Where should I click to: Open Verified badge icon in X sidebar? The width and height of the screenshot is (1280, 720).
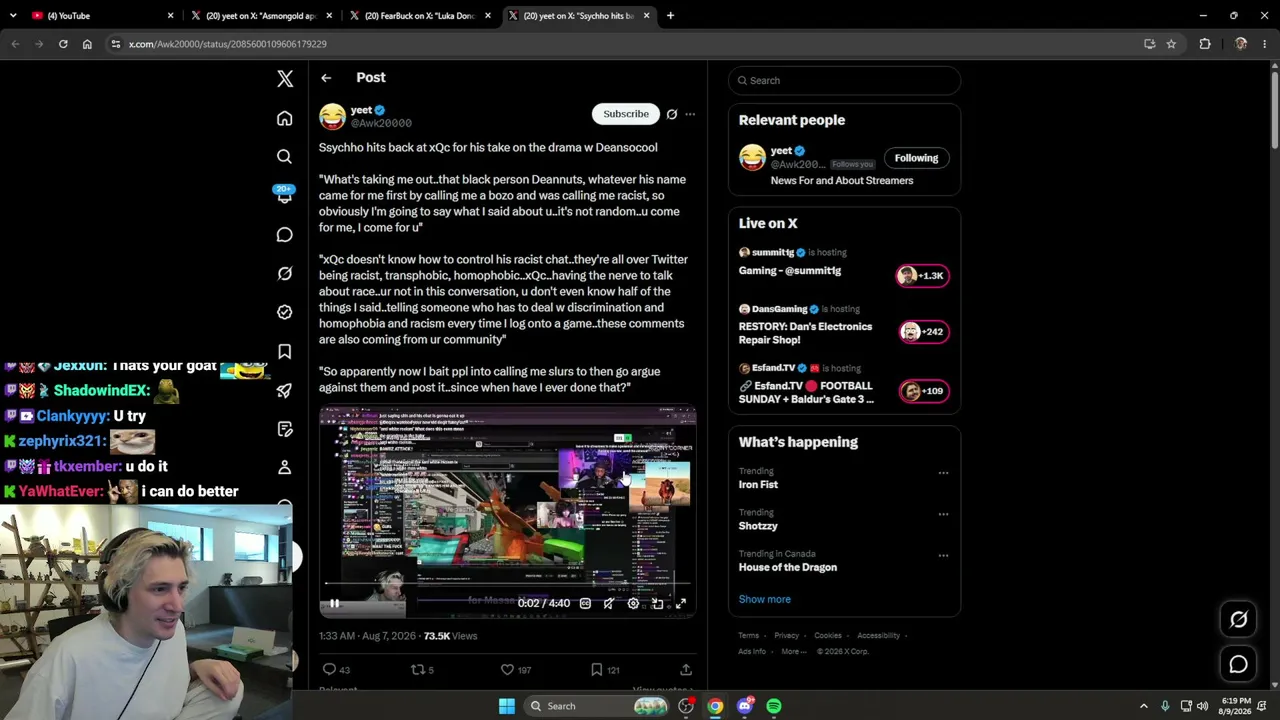point(285,312)
